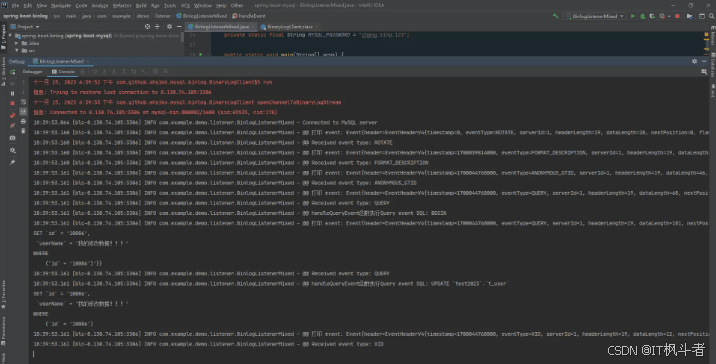Stop the process with the red square in the top toolbar

pos(677,16)
